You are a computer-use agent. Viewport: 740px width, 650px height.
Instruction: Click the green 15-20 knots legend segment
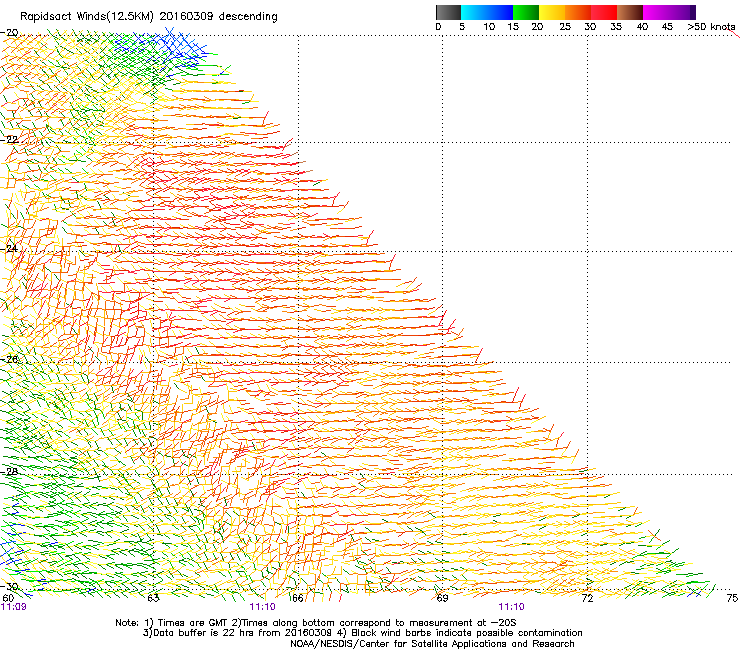(526, 12)
